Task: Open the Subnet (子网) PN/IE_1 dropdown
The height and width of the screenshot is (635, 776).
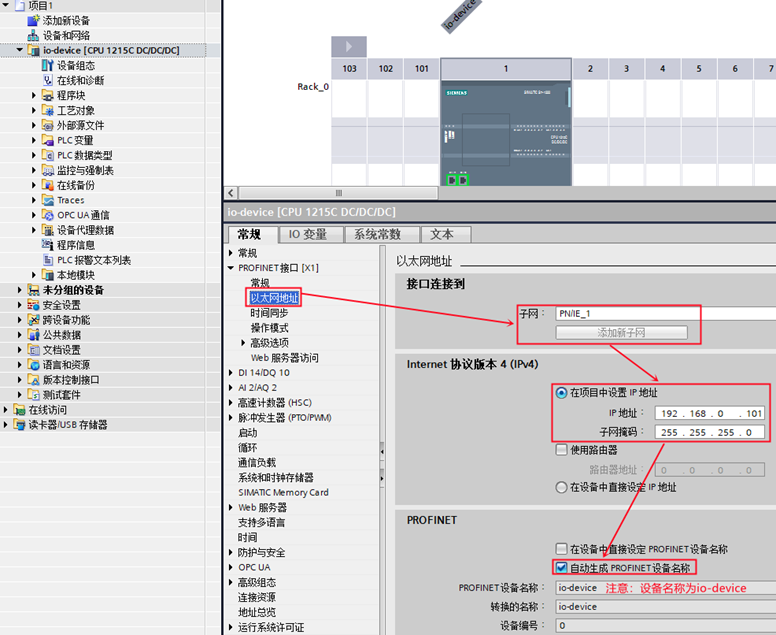Action: tap(666, 314)
